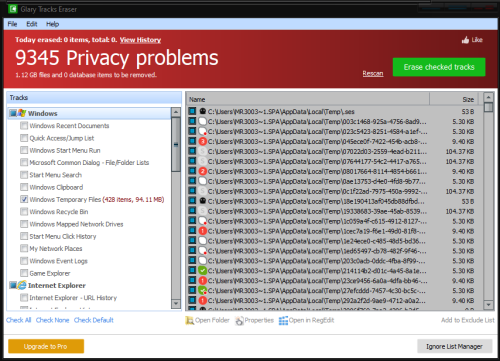Enable Quick Access/Jump List checkbox
Screen dimensions: 500x361
(24, 138)
